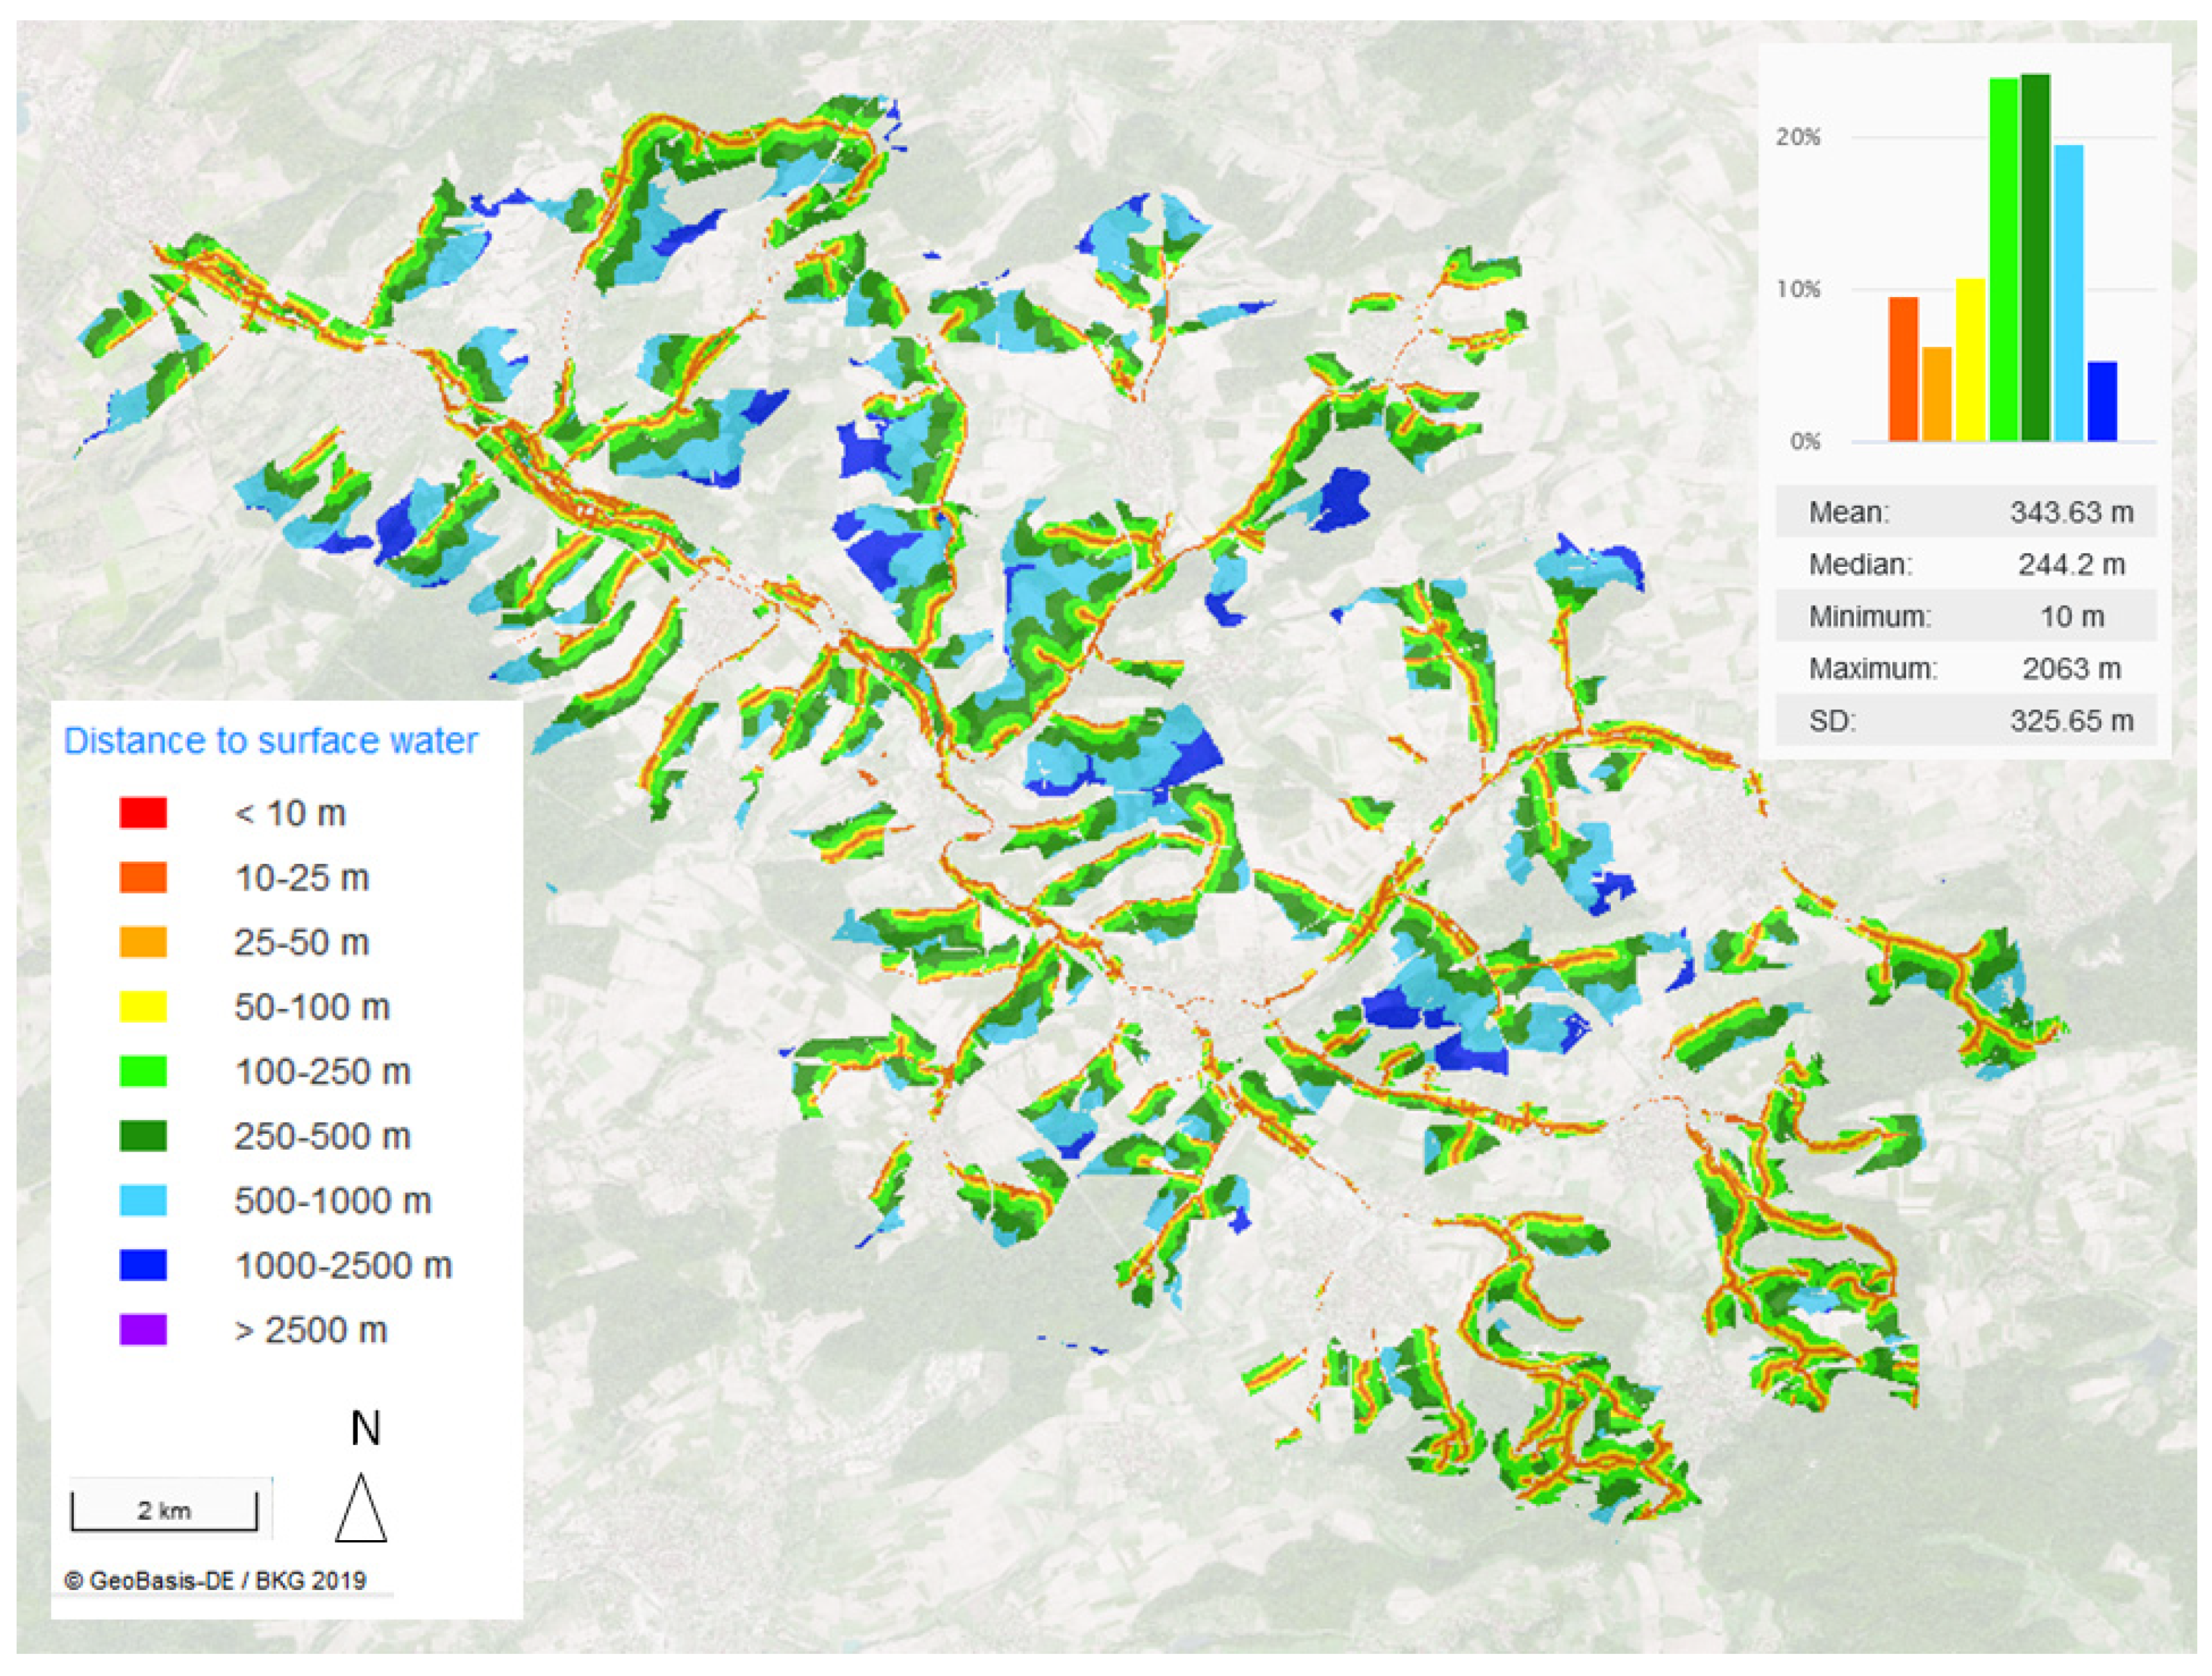Image resolution: width=2212 pixels, height=1676 pixels.
Task: Click the light orange histogram bar
Action: click(1937, 394)
